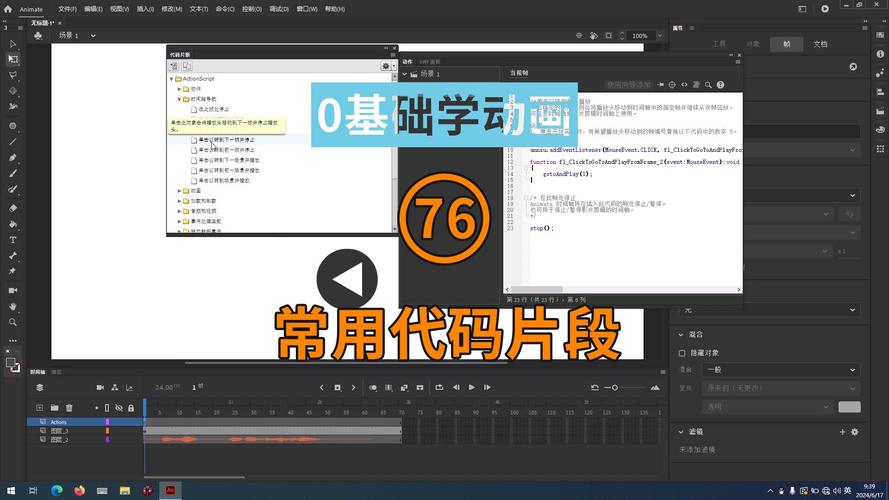Open the Windows Start menu

11,490
